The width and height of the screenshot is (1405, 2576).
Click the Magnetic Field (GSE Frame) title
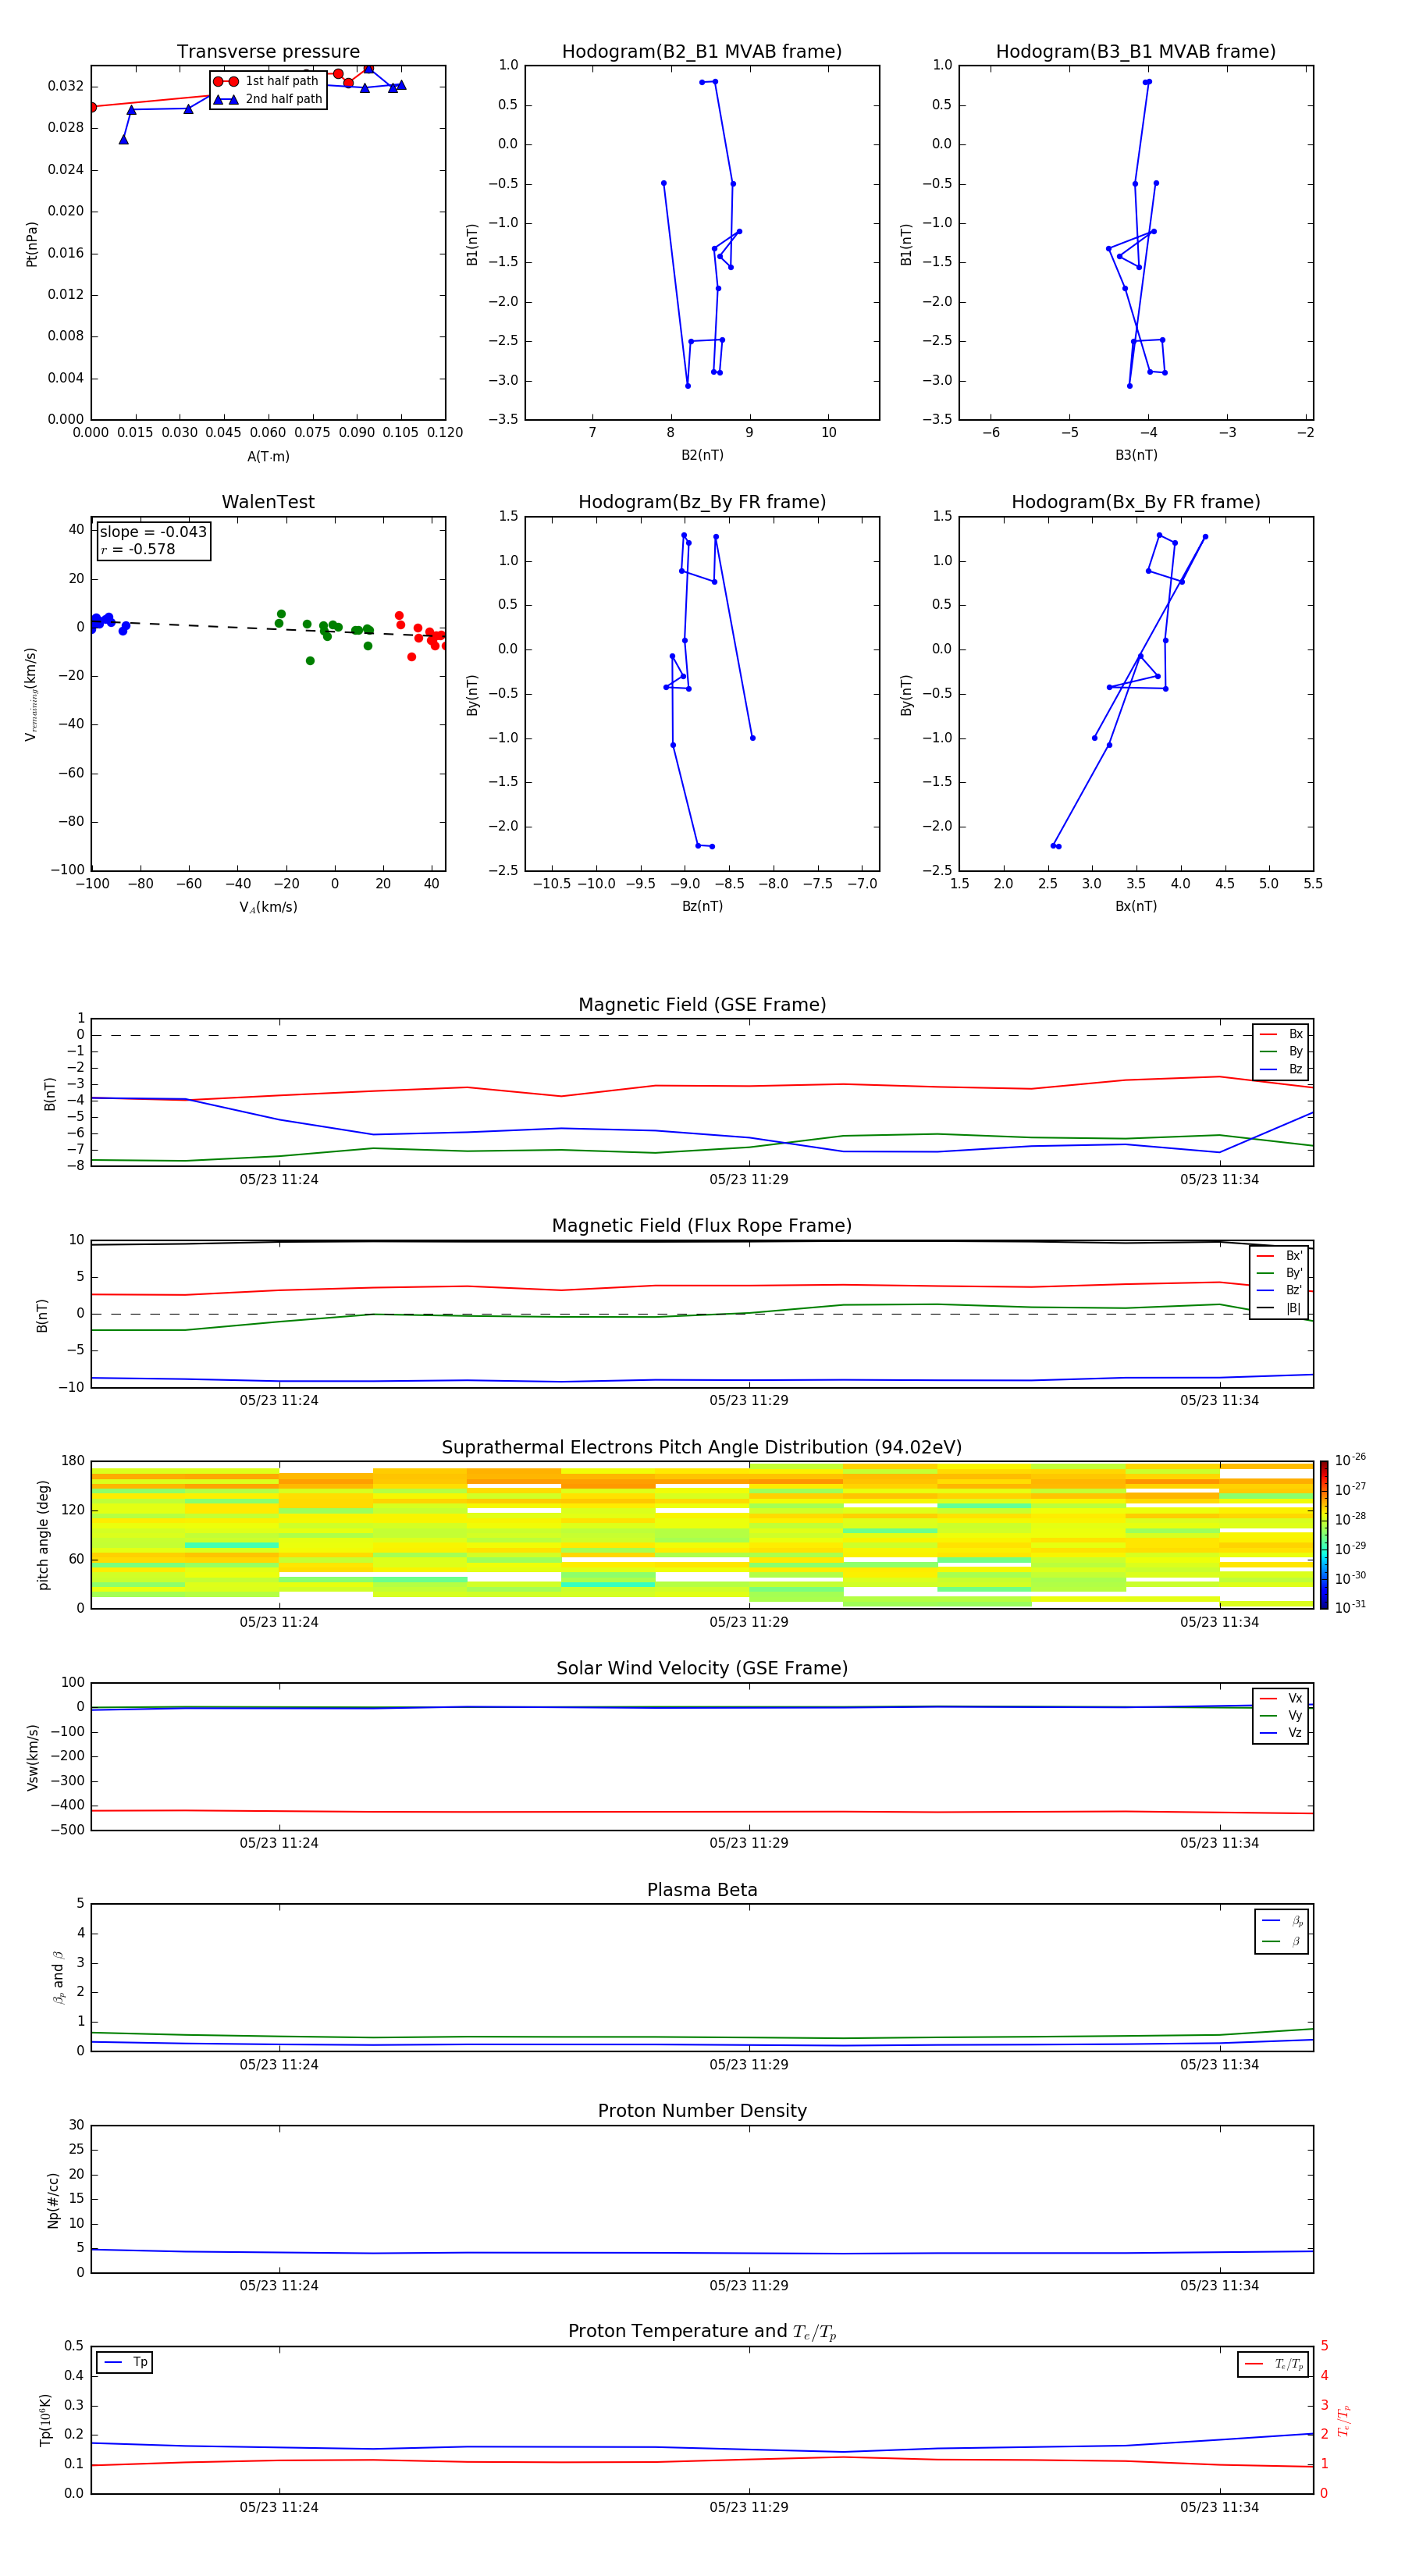702,1005
